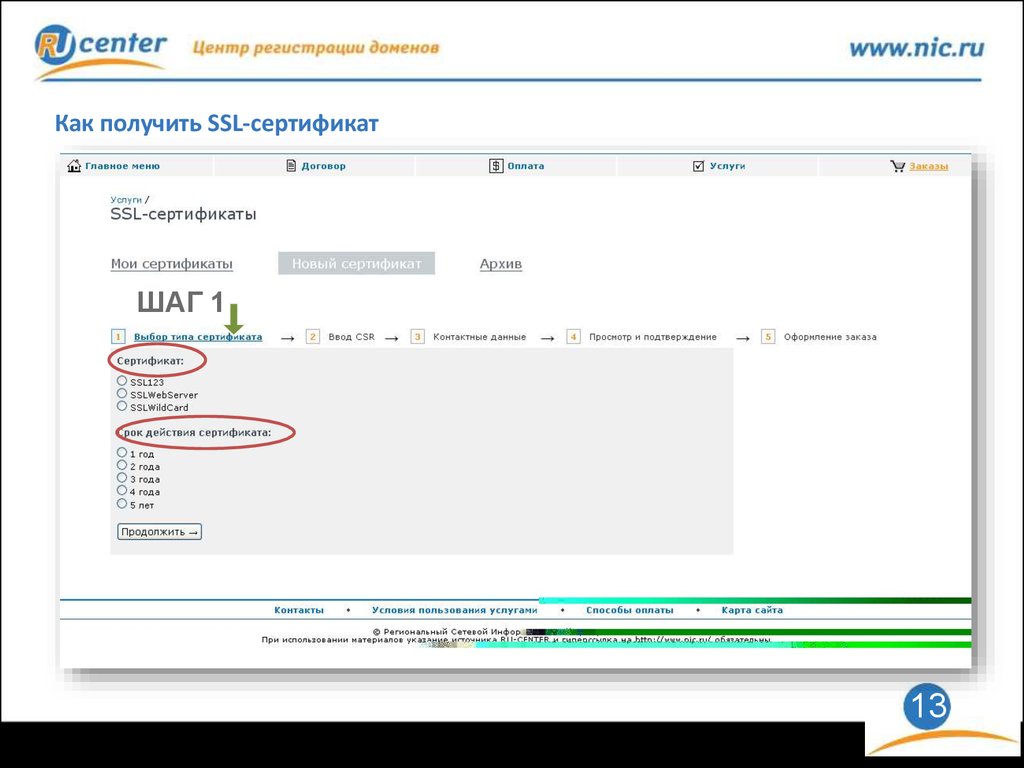Select the SSL123 certificate option

(x=122, y=381)
